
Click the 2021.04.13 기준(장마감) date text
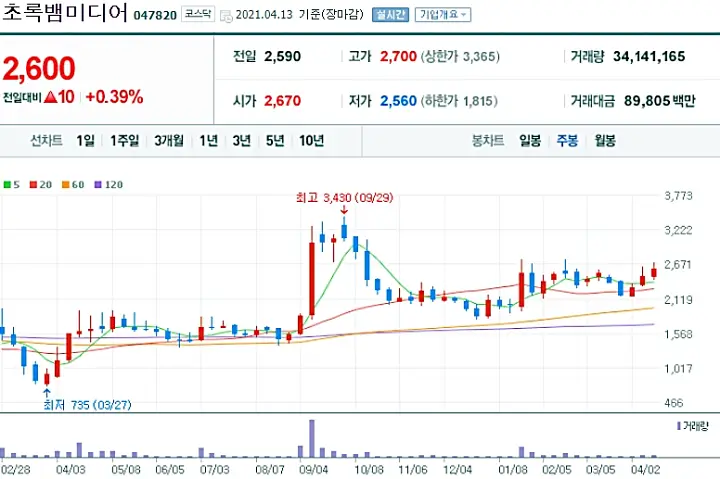click(299, 15)
